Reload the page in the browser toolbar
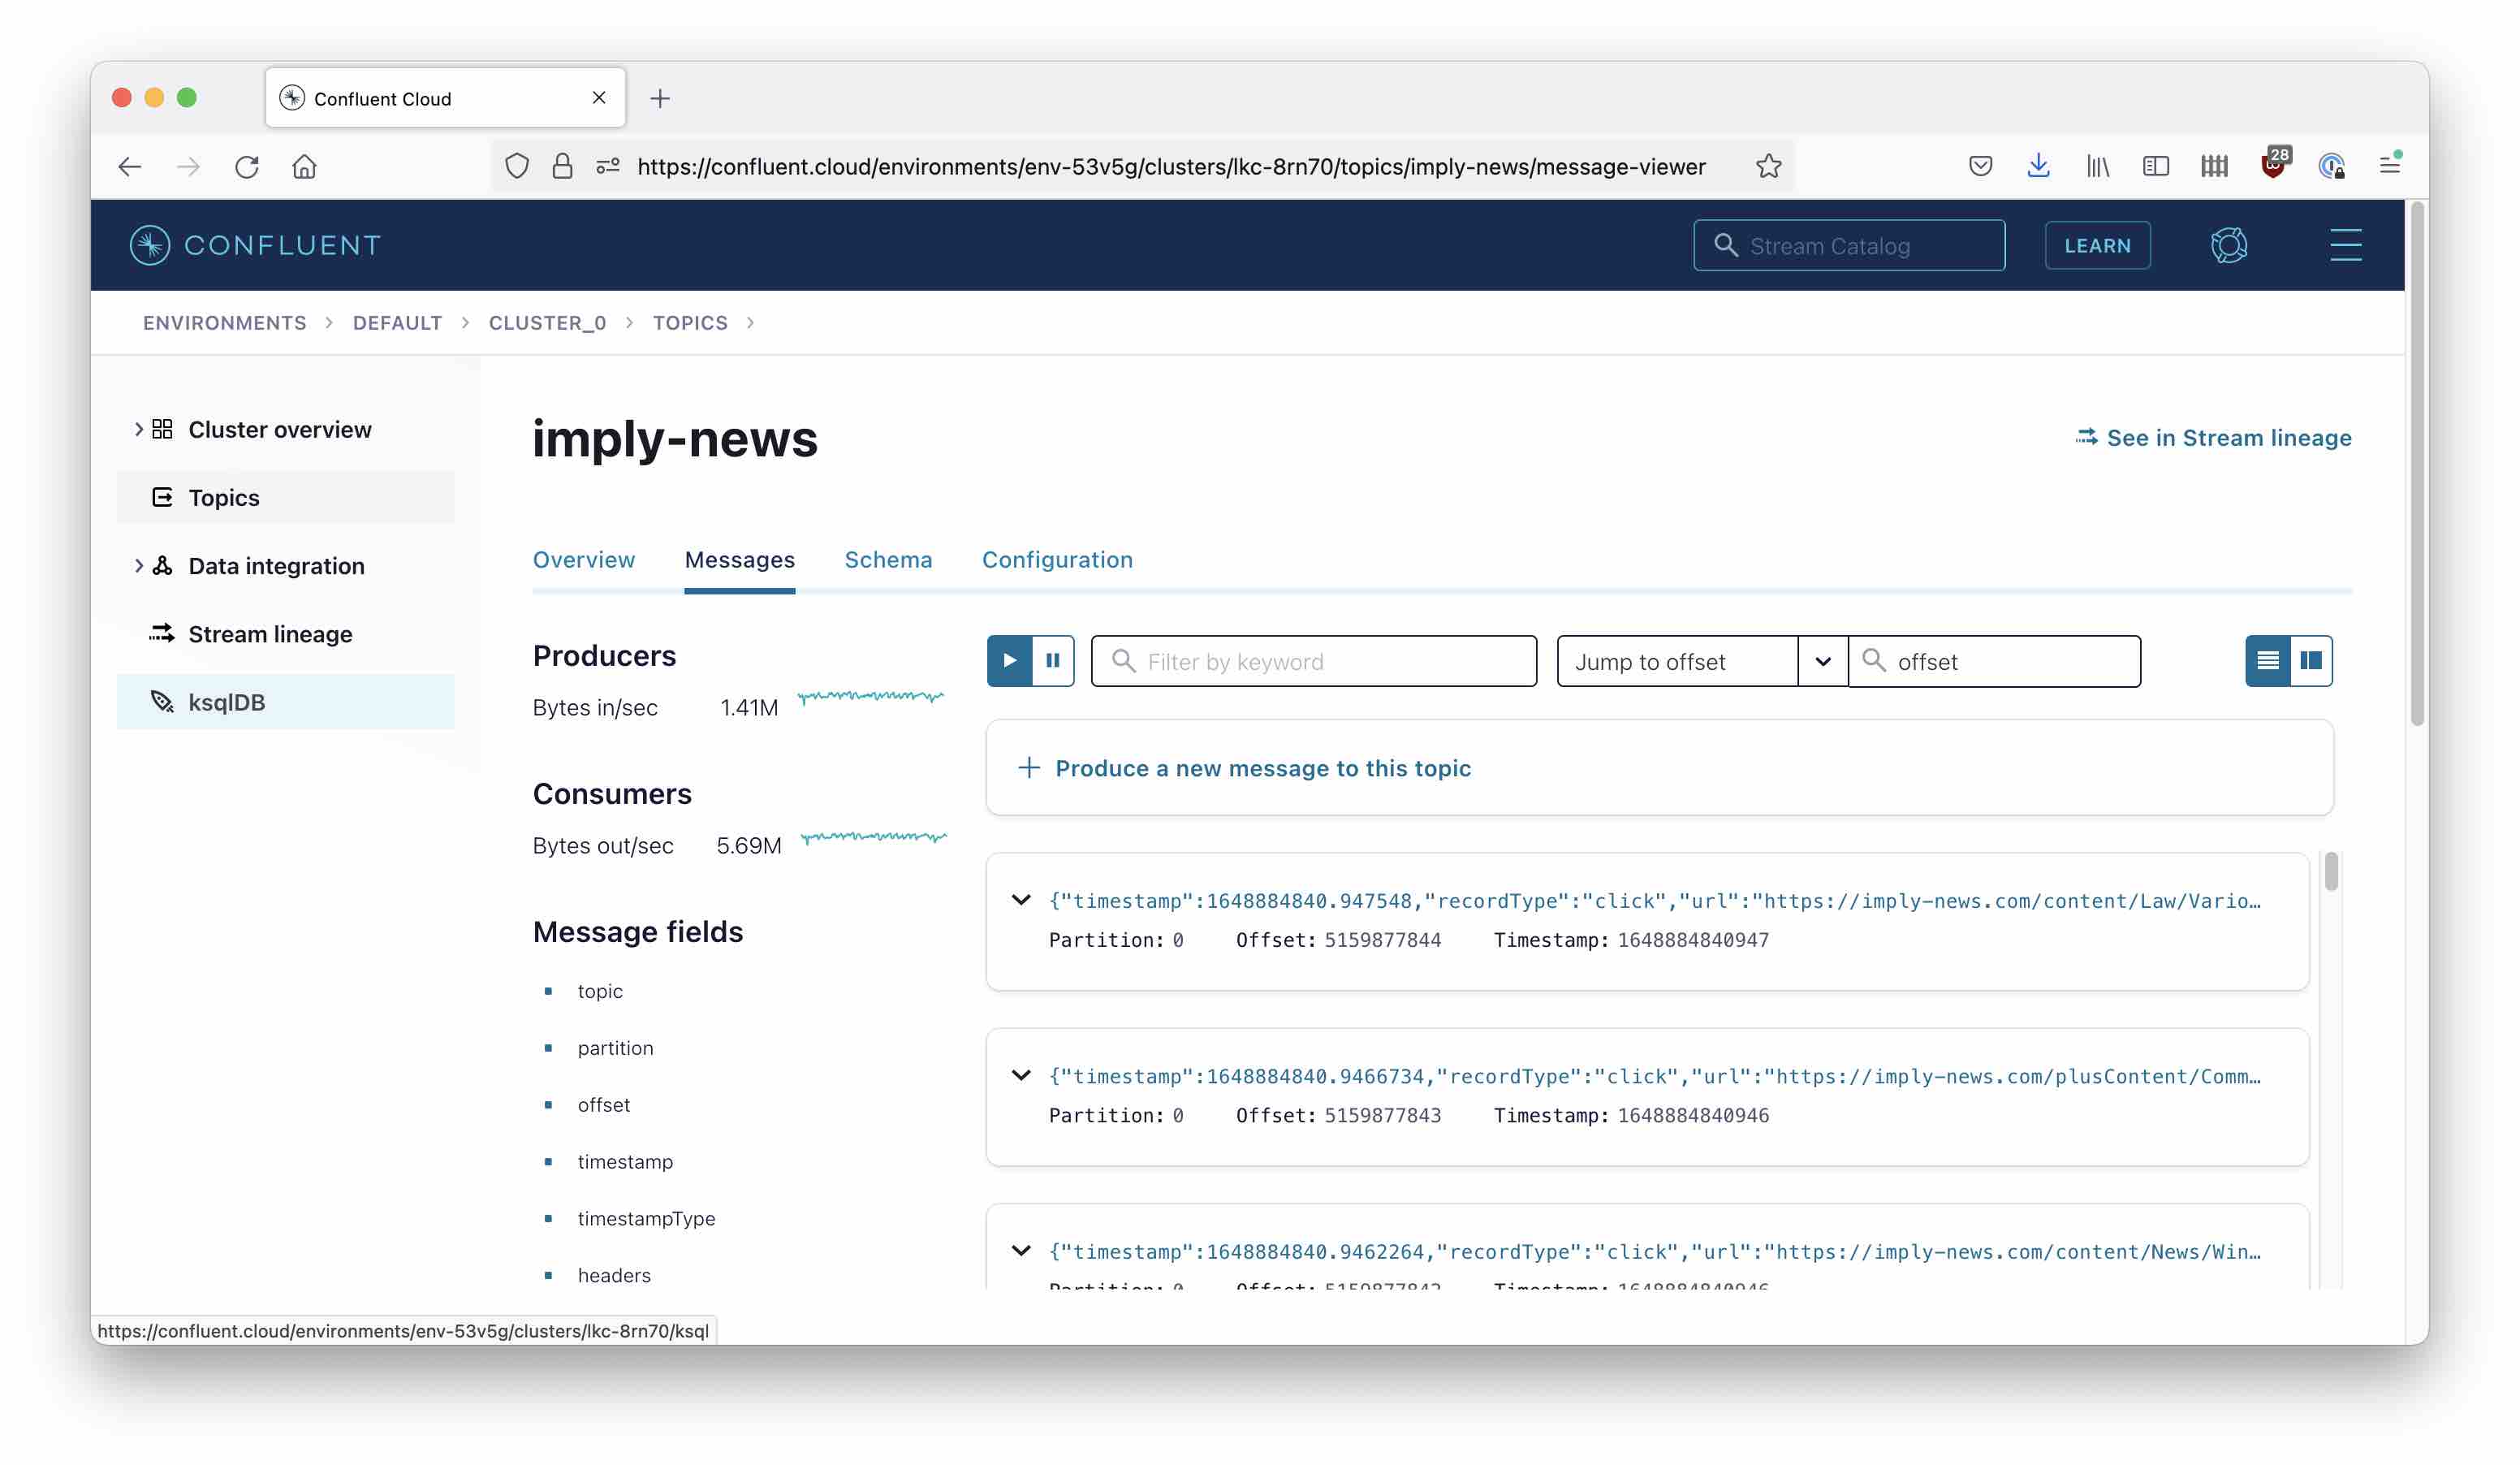The height and width of the screenshot is (1465, 2520). coord(247,166)
